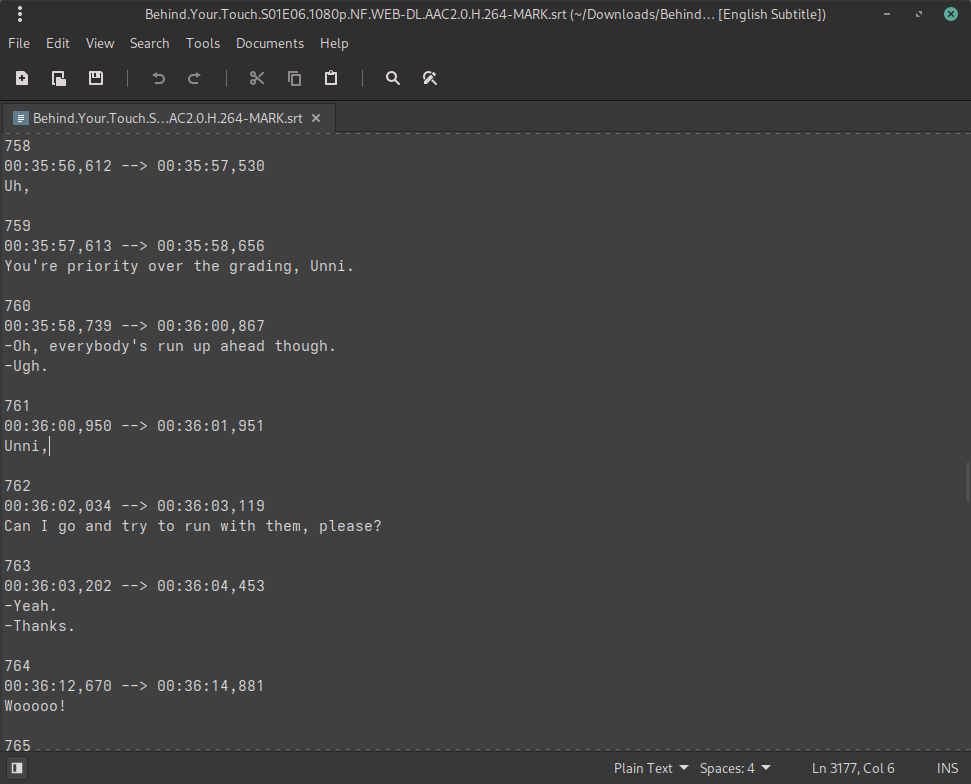The image size is (971, 784).
Task: Open Spaces: 4 indentation dropdown
Action: click(735, 768)
